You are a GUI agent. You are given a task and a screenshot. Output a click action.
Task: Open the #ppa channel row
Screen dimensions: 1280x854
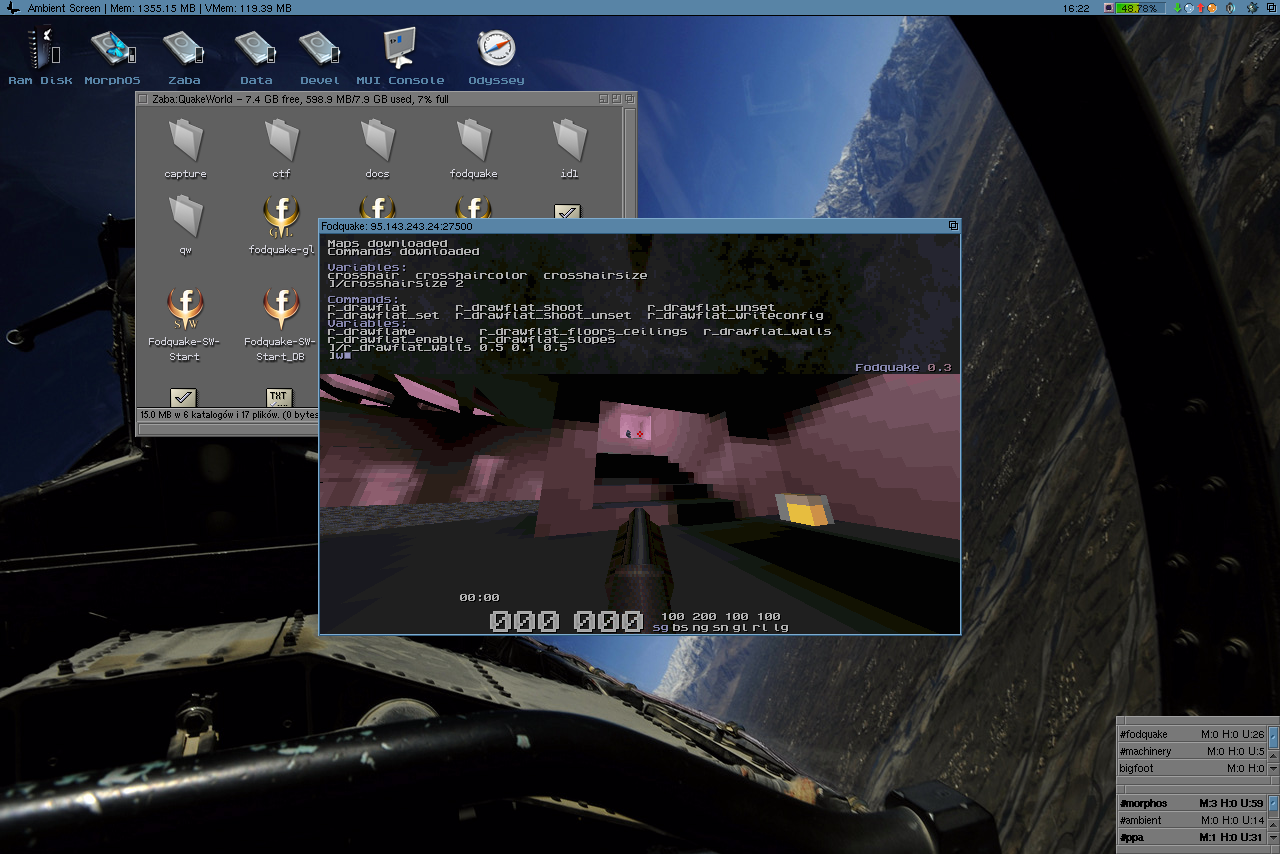[x=1192, y=837]
